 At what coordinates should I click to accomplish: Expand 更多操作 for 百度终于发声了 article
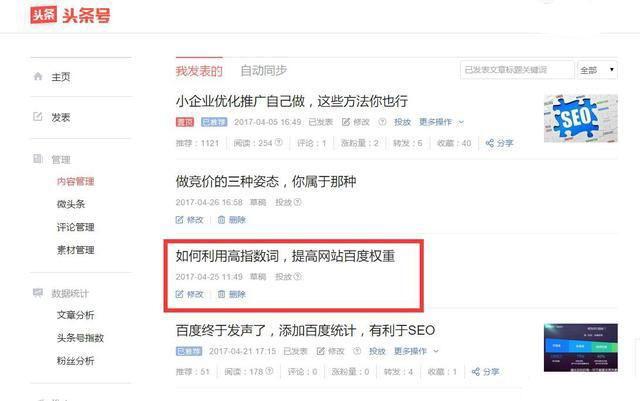[x=416, y=351]
